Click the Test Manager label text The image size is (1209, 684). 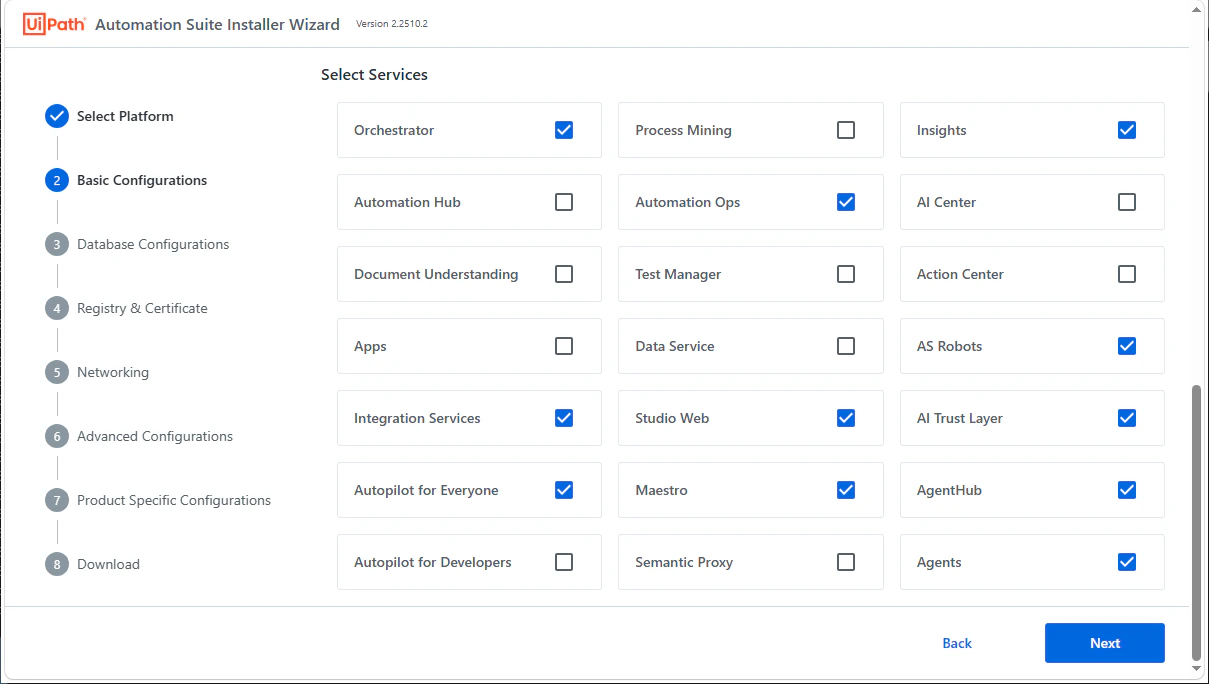click(x=678, y=274)
